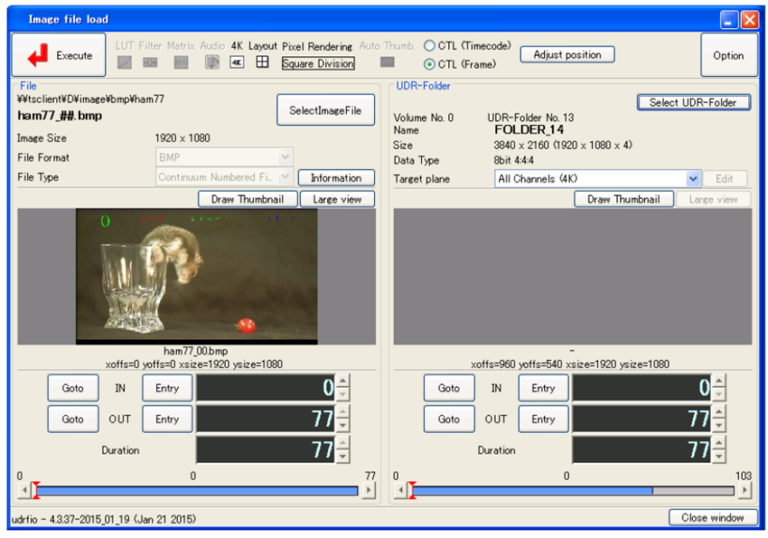The height and width of the screenshot is (538, 768).
Task: Click the grayed-out Auto Thumb icon
Action: pos(388,63)
